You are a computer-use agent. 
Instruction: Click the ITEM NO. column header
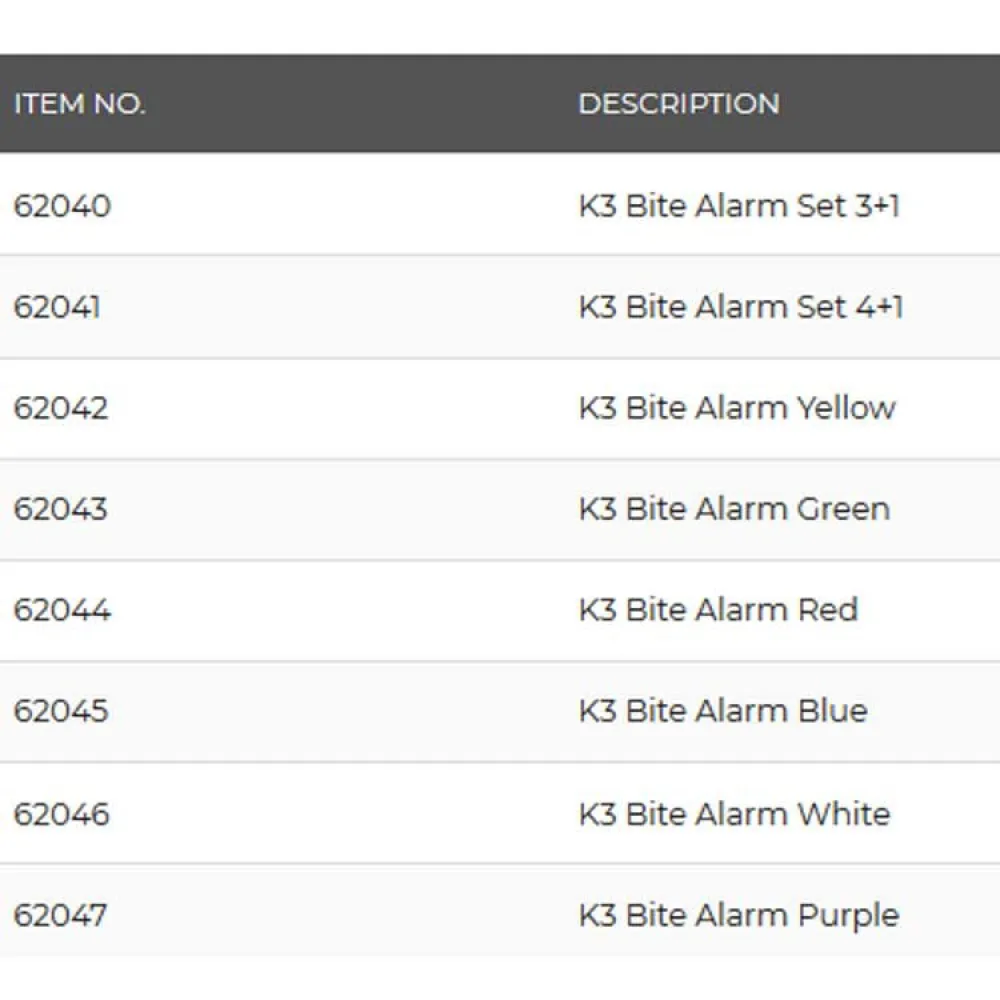(79, 104)
